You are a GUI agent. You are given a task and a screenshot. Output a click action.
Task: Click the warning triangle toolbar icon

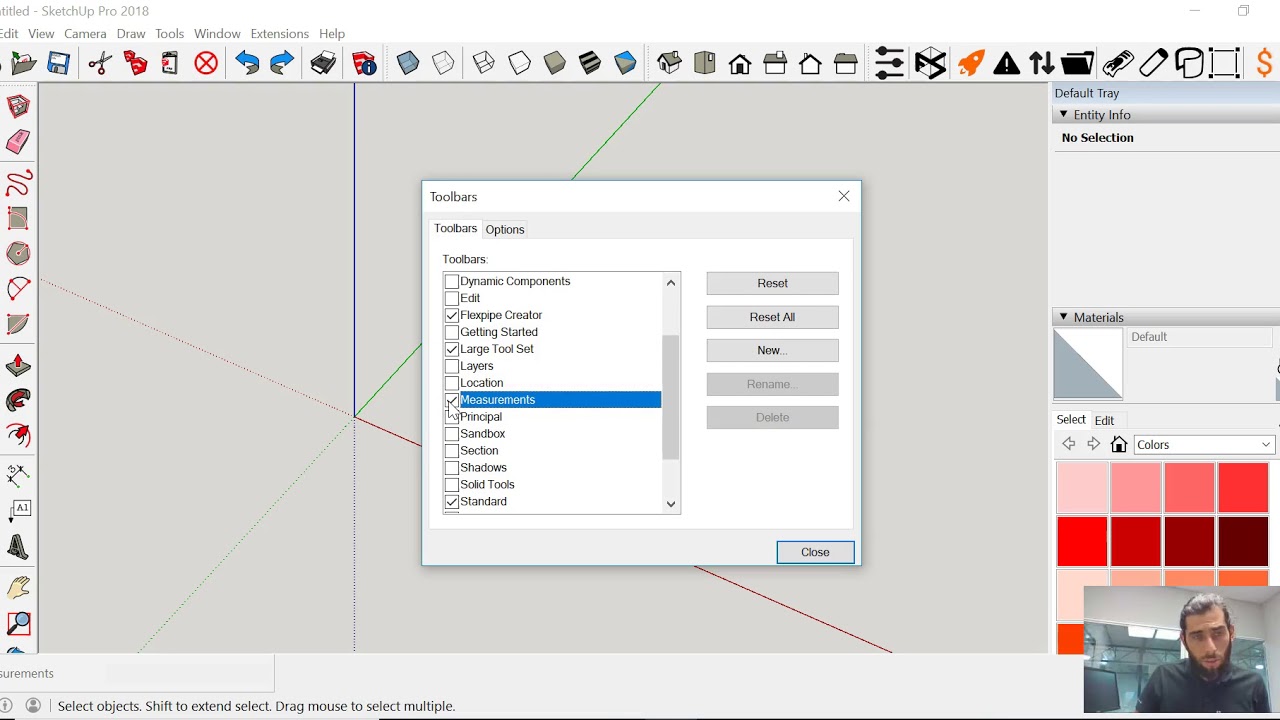[1006, 64]
